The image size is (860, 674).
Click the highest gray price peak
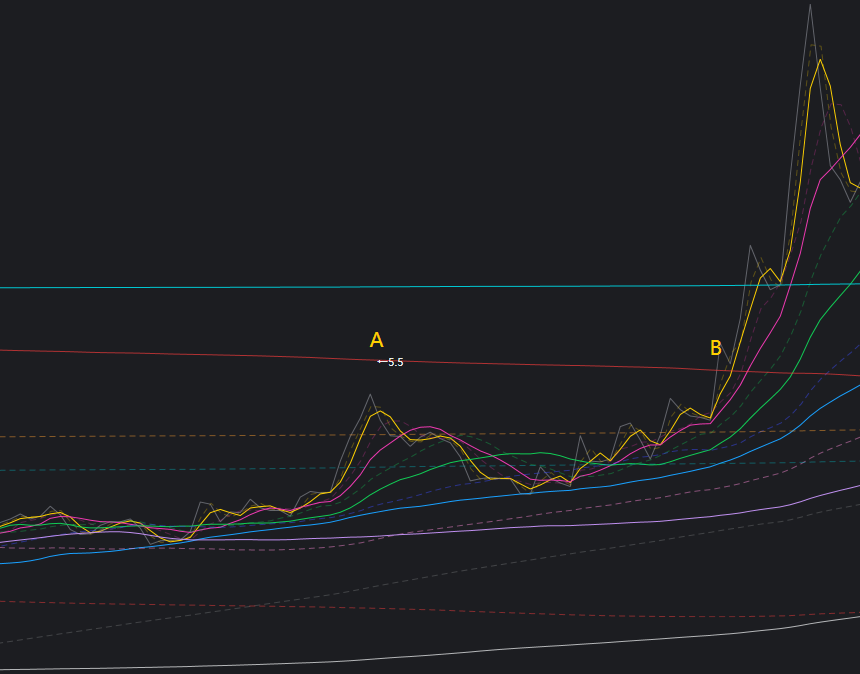click(x=810, y=5)
